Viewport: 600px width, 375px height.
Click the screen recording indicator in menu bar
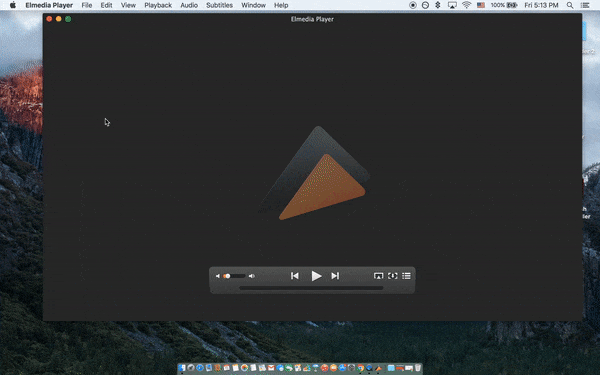point(413,5)
